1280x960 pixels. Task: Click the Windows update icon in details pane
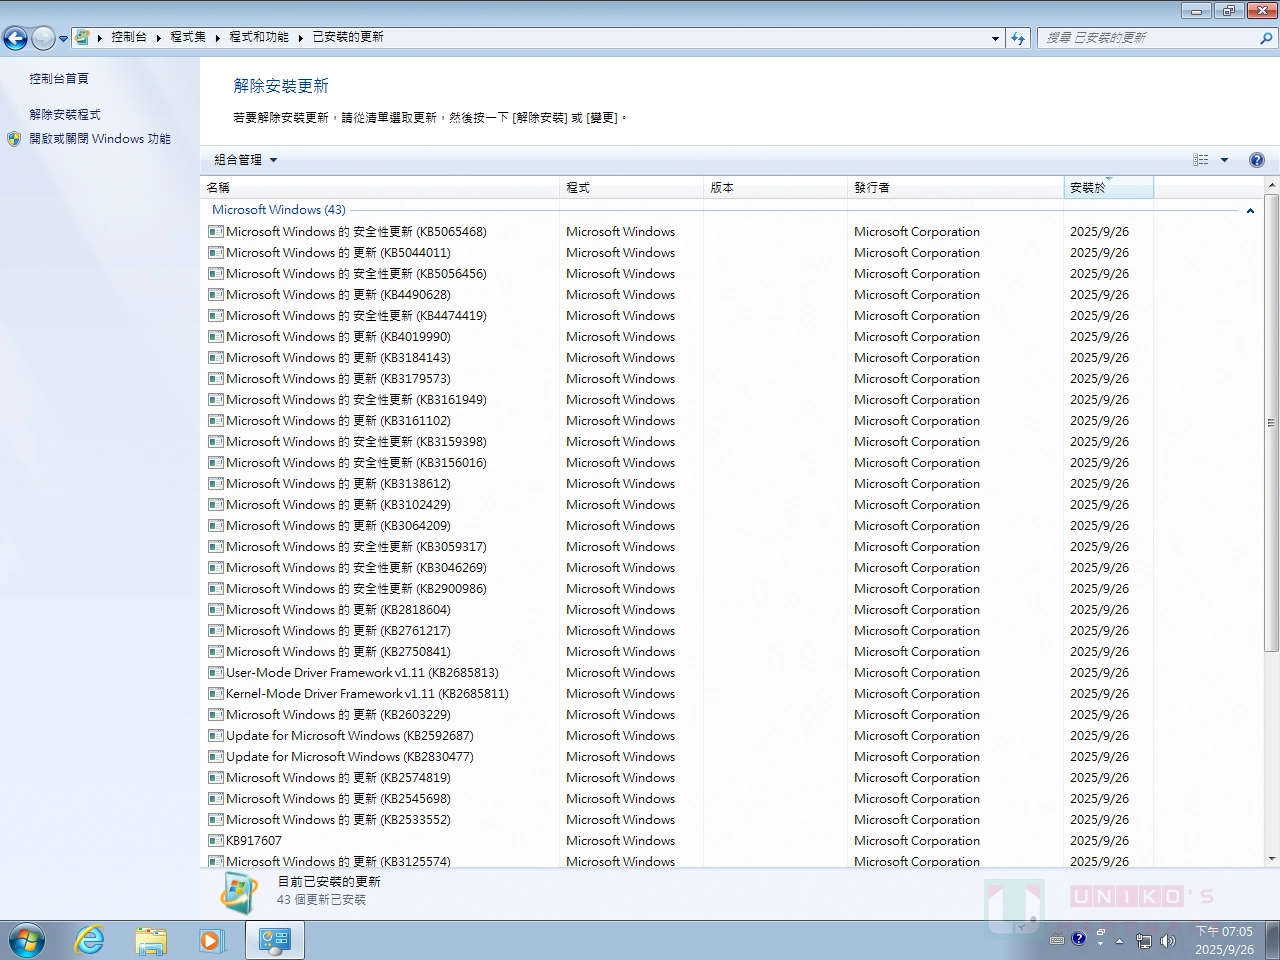click(x=239, y=892)
